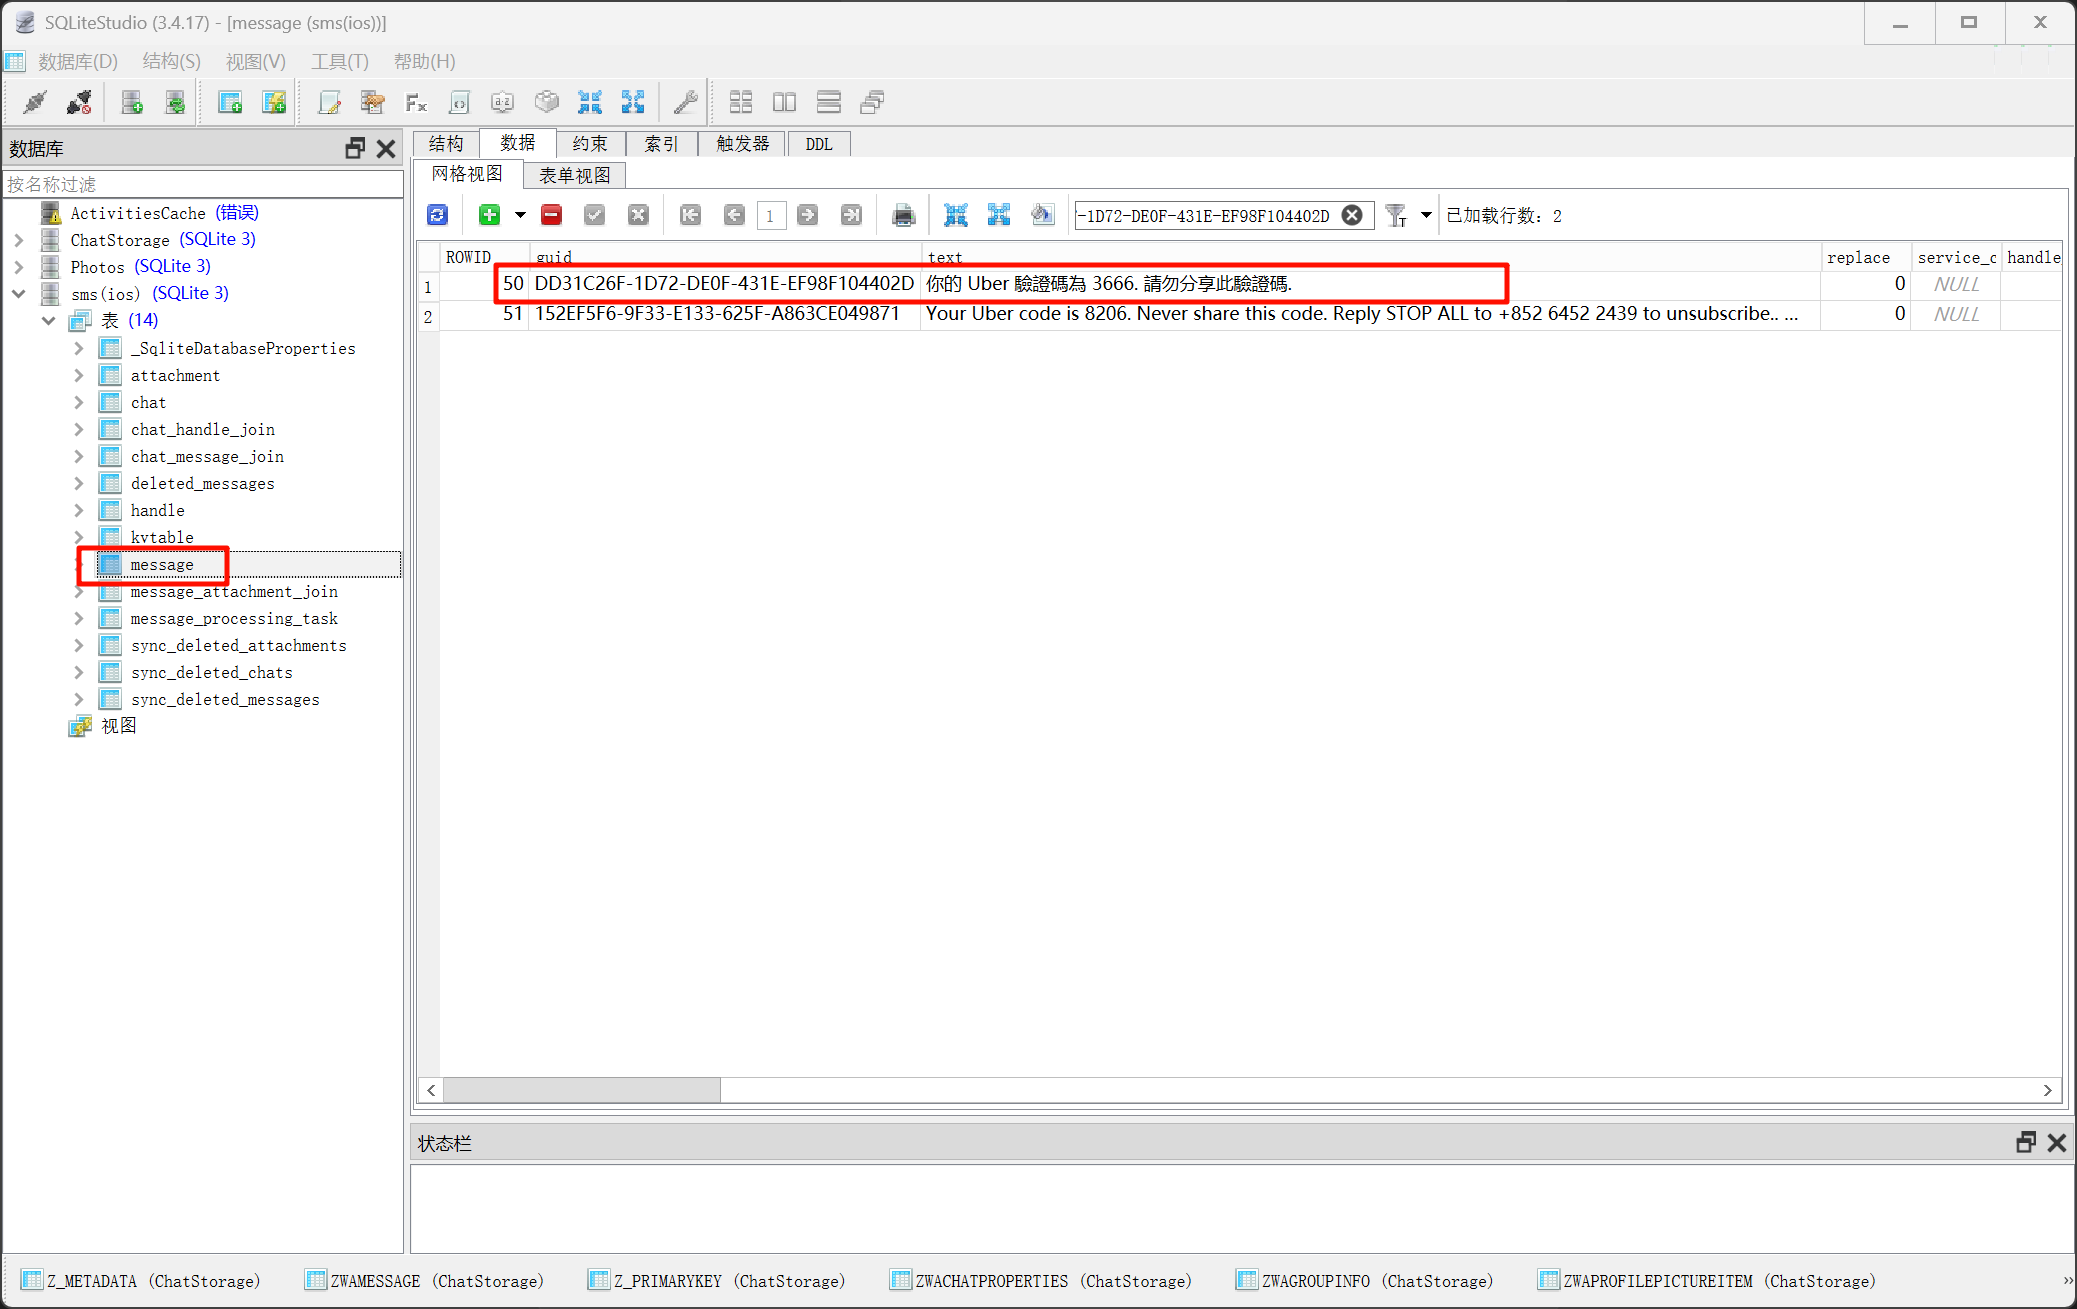The height and width of the screenshot is (1309, 2077).
Task: Switch to the DDL tab
Action: coord(818,144)
